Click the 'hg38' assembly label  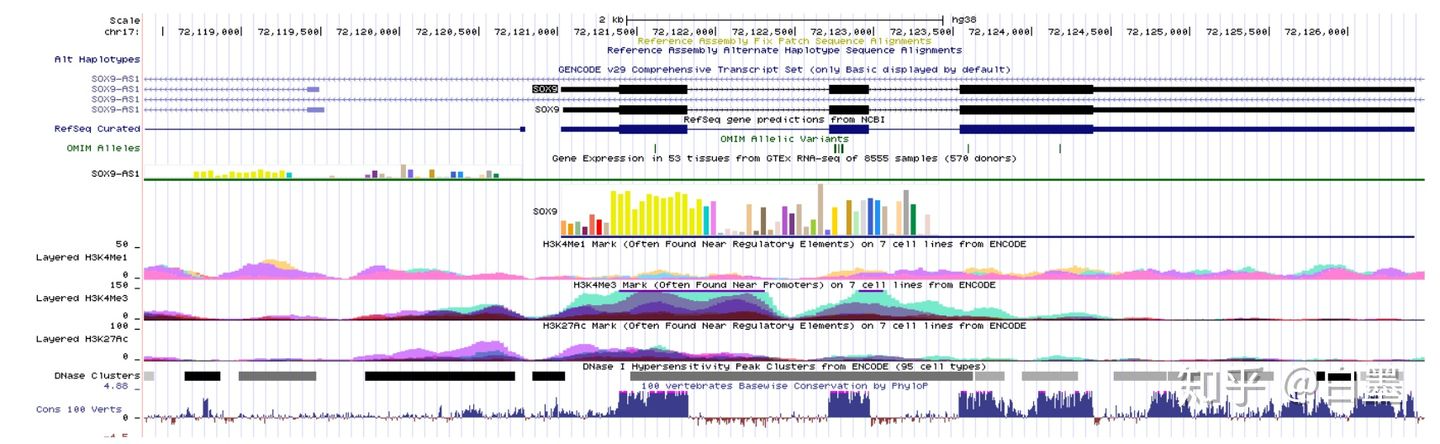coord(964,19)
